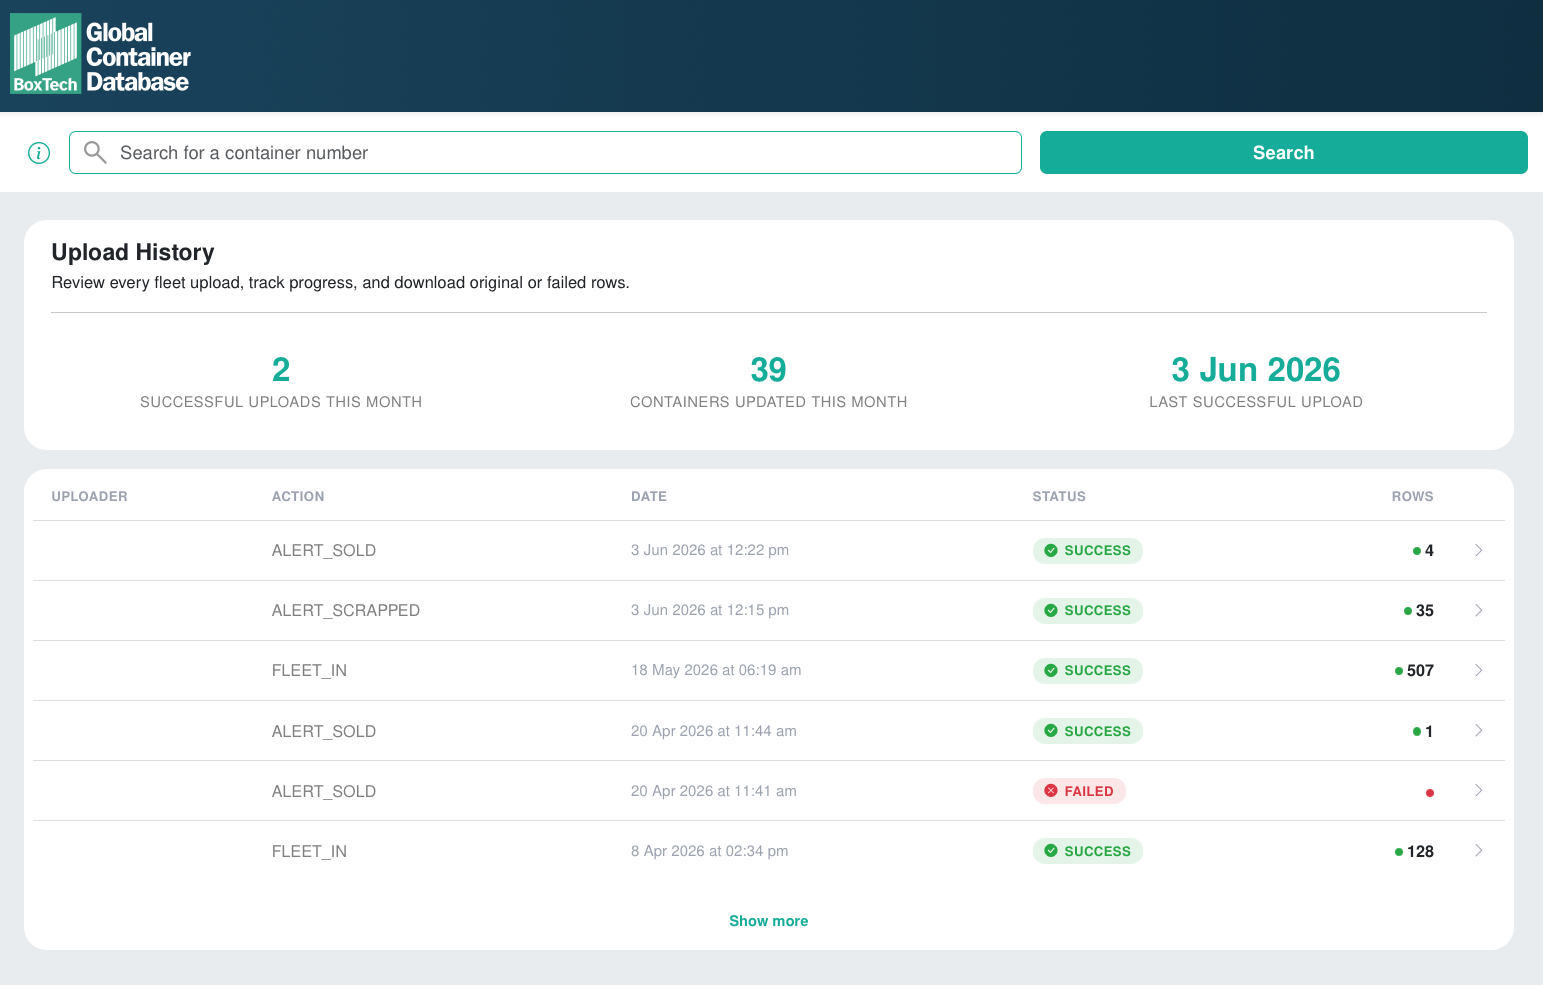Click the red dot in FAILED row
The height and width of the screenshot is (985, 1543).
(x=1430, y=792)
